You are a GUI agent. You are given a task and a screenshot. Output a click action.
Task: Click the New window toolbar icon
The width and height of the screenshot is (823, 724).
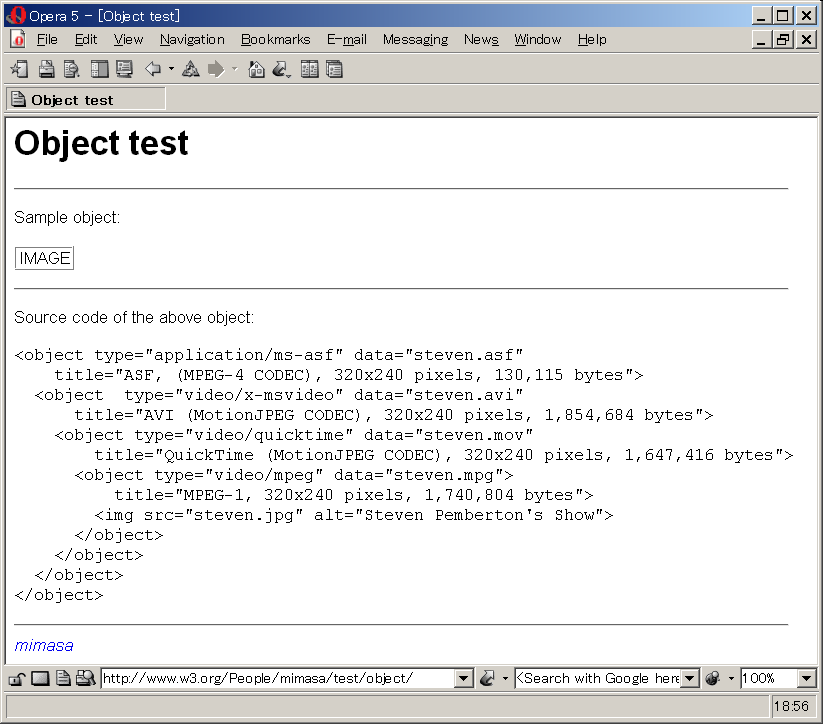(19, 69)
